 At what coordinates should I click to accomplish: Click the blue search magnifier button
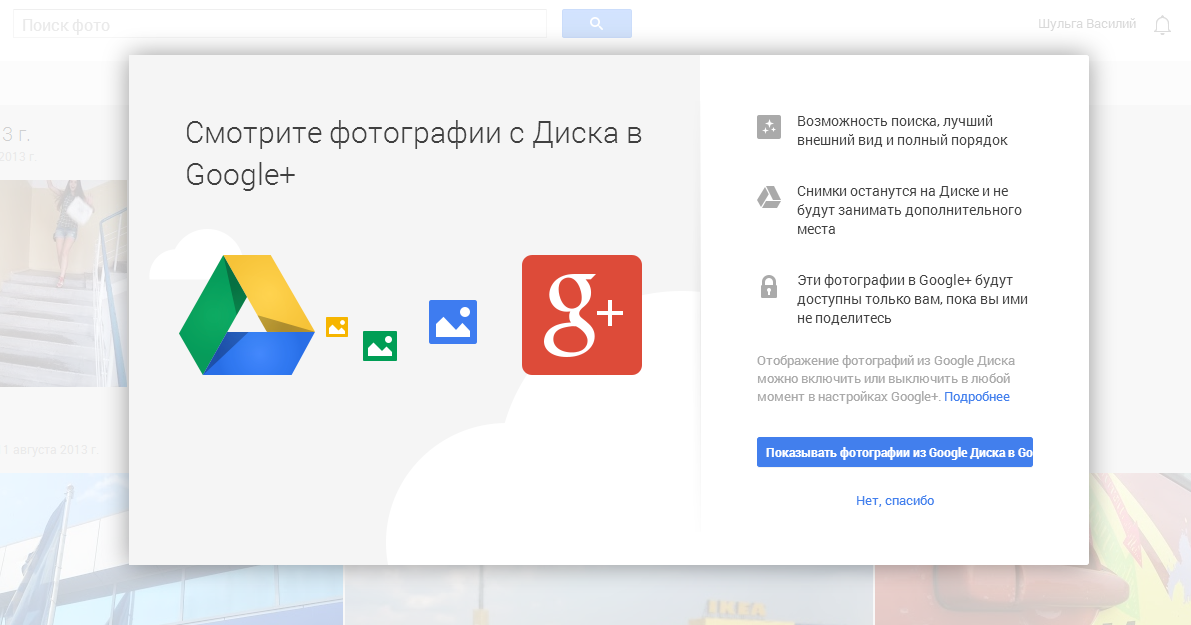click(x=596, y=24)
